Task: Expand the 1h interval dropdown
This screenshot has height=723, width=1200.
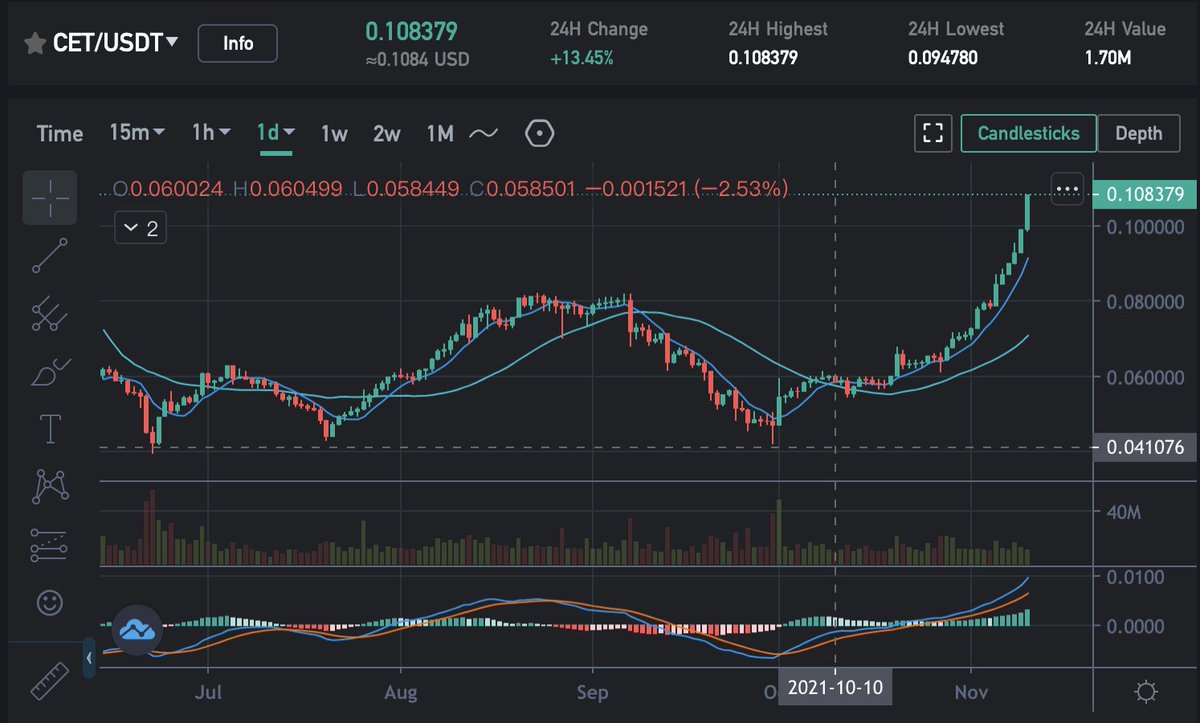Action: pos(211,132)
